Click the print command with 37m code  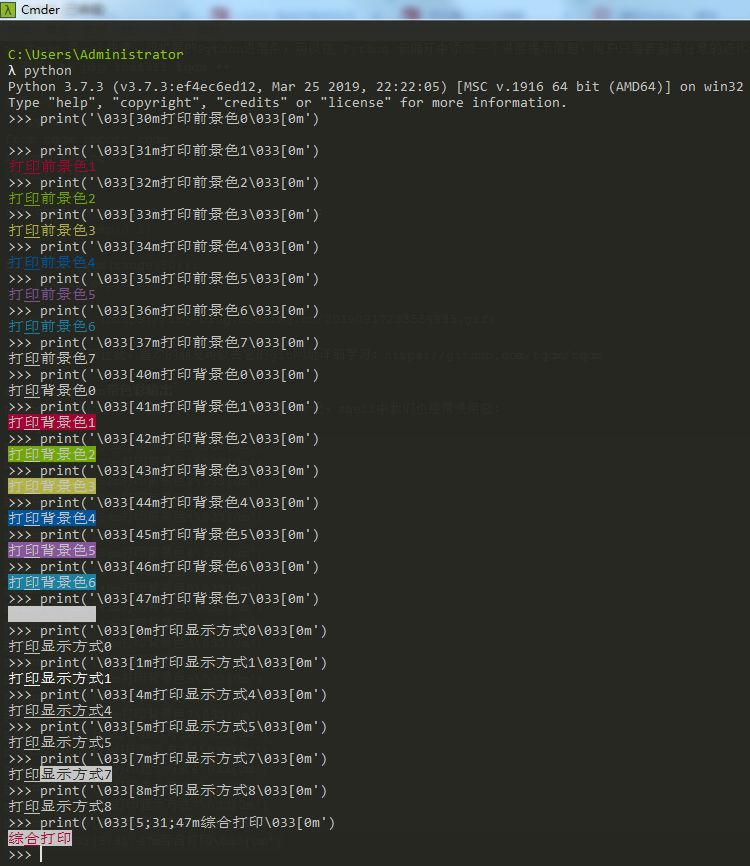(x=163, y=343)
